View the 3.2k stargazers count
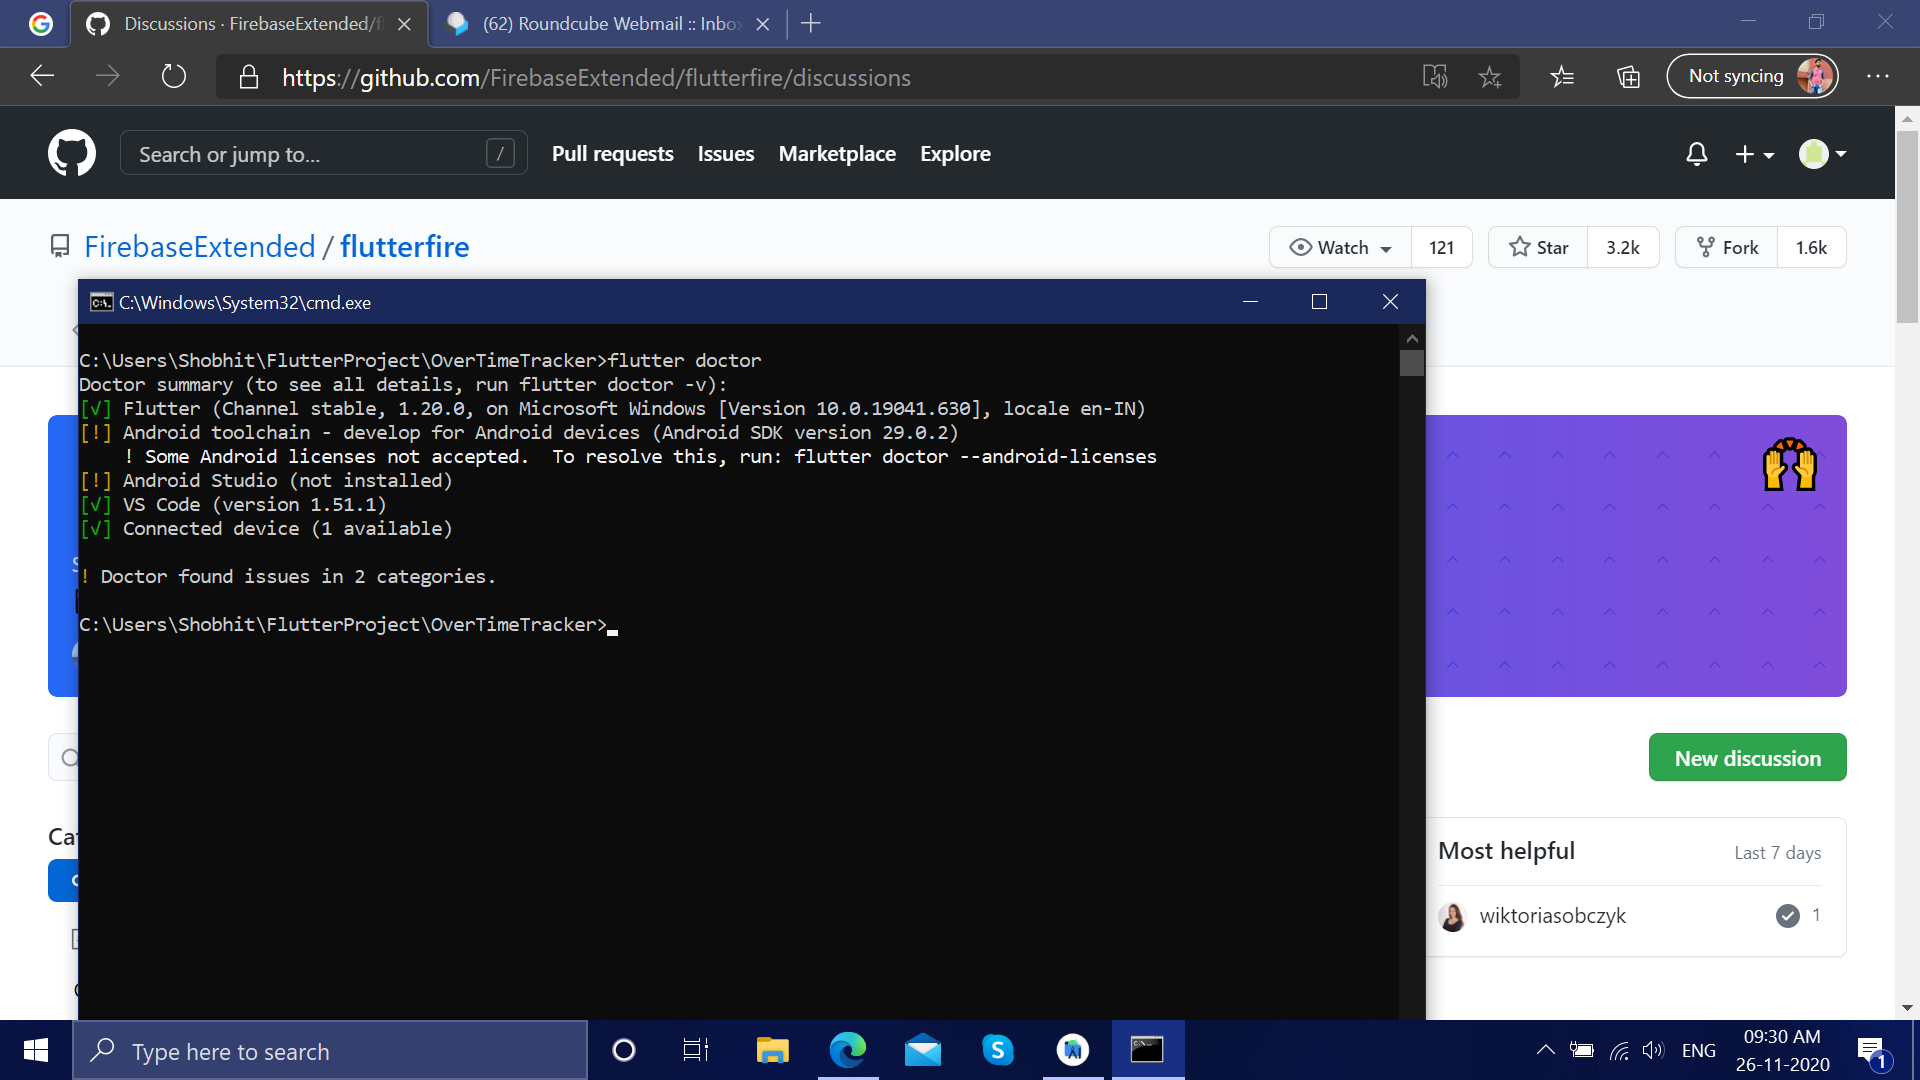This screenshot has width=1920, height=1080. [x=1623, y=247]
